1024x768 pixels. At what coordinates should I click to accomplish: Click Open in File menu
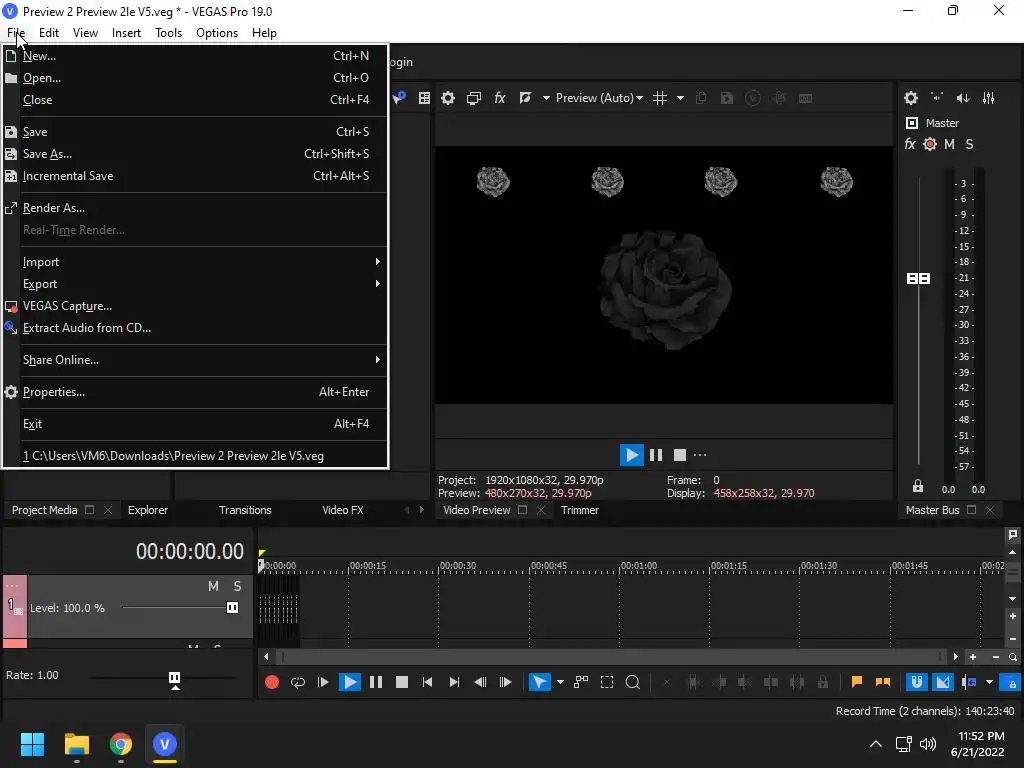pyautogui.click(x=196, y=78)
